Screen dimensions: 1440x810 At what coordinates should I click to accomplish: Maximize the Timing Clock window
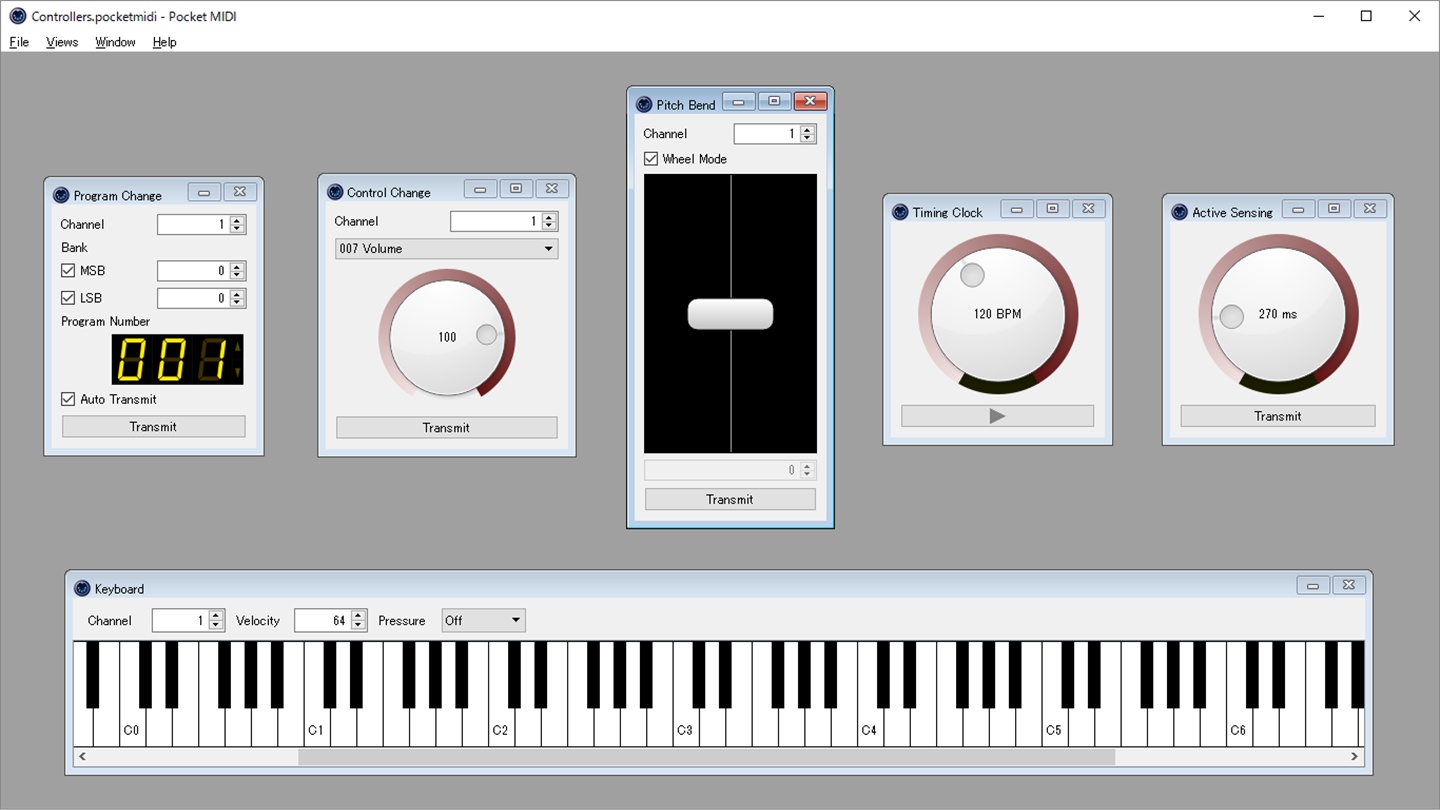pos(1052,209)
